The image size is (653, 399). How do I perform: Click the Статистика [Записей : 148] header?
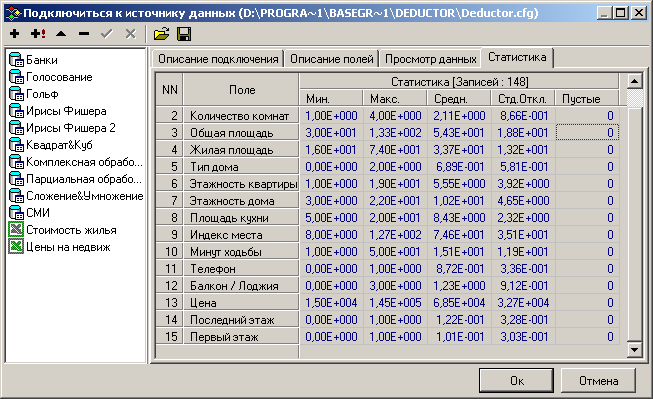tap(459, 82)
